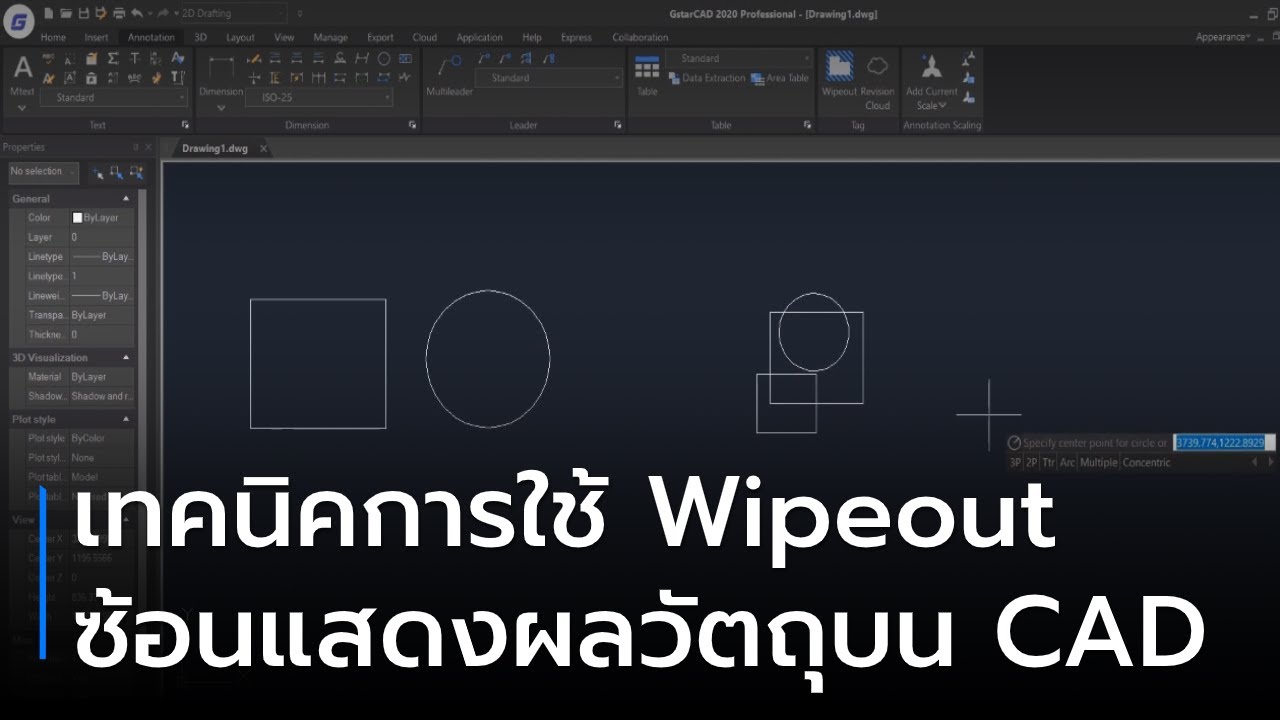Click the Color ByLayer swatch
Image resolution: width=1280 pixels, height=720 pixels.
pyautogui.click(x=77, y=218)
